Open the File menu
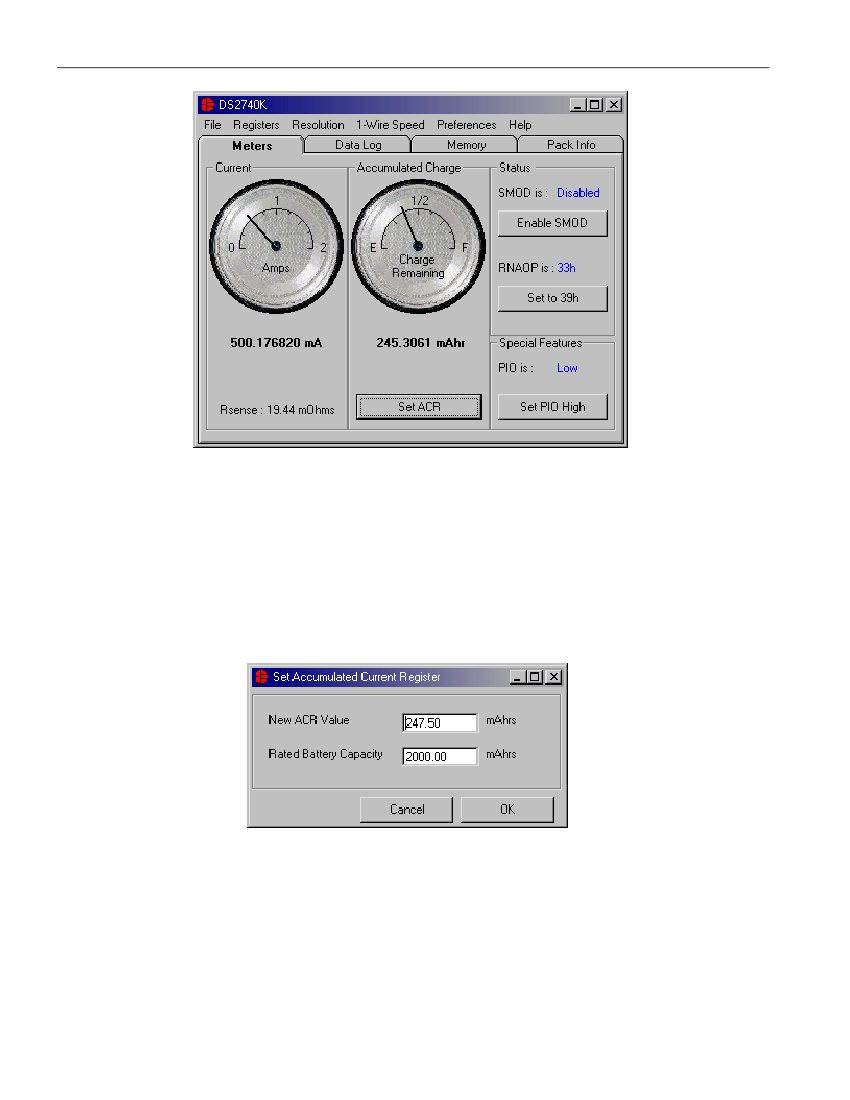 (212, 125)
